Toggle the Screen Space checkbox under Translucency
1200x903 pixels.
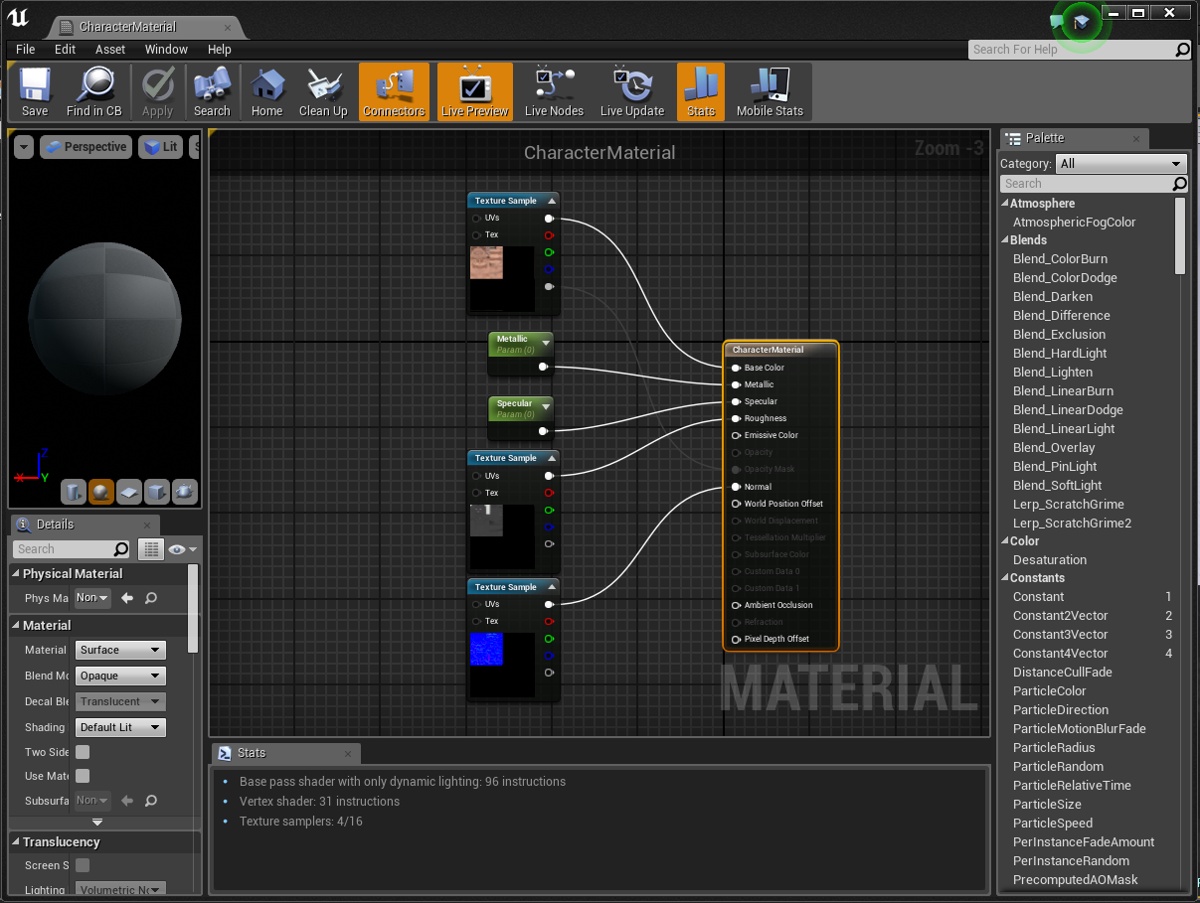tap(83, 865)
